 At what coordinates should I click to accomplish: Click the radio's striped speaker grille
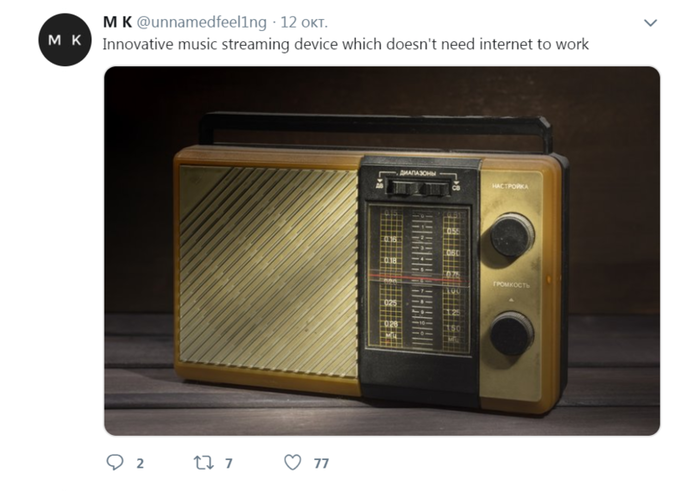tap(268, 270)
